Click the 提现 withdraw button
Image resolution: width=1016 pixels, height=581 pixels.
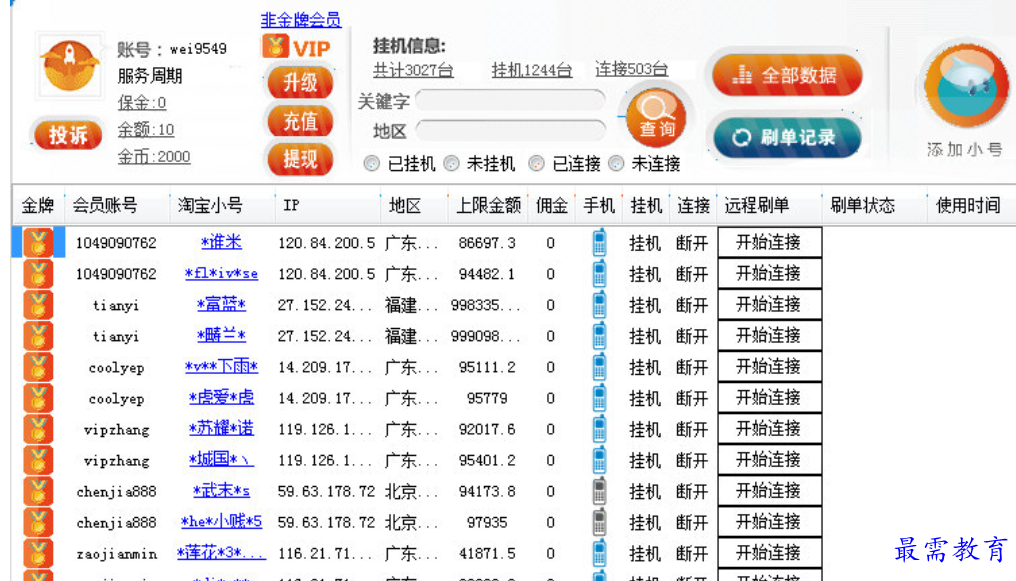coord(300,159)
